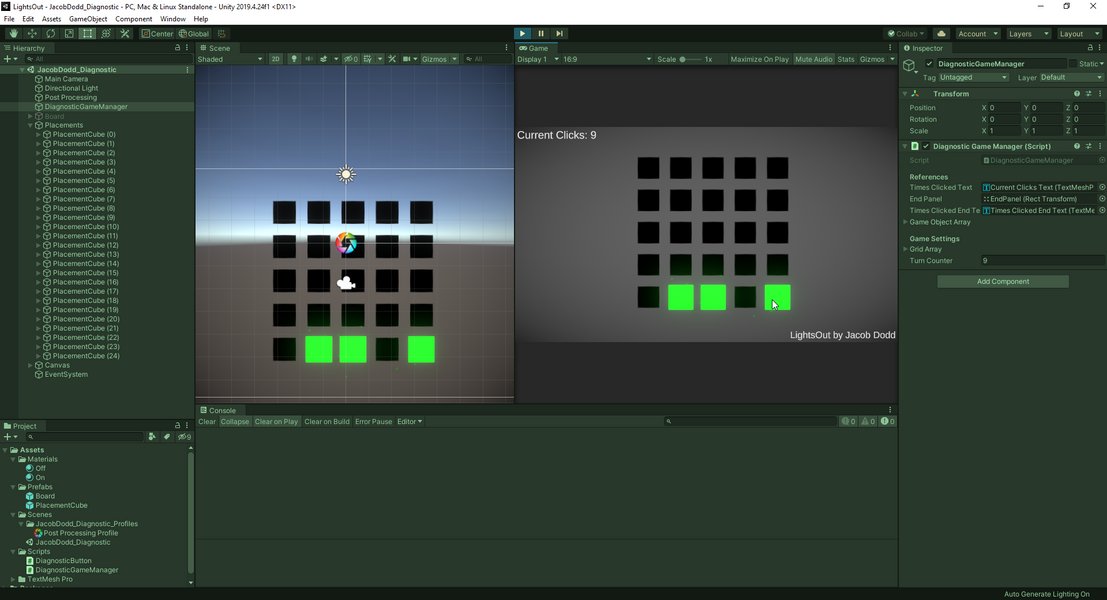1107x600 pixels.
Task: Toggle Maximize On Play
Action: pyautogui.click(x=759, y=59)
